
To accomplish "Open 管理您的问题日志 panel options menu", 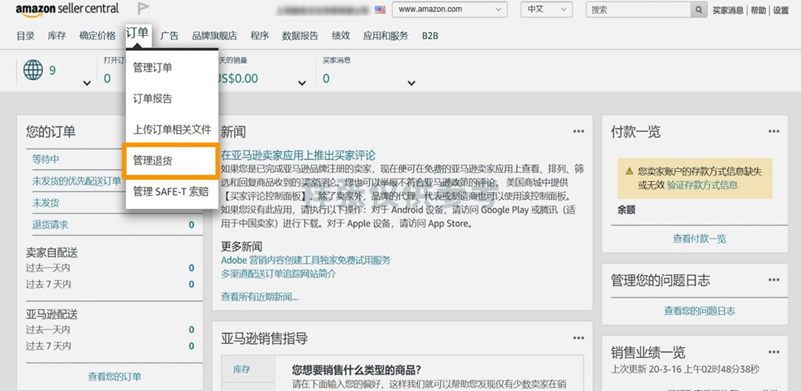I will [774, 280].
